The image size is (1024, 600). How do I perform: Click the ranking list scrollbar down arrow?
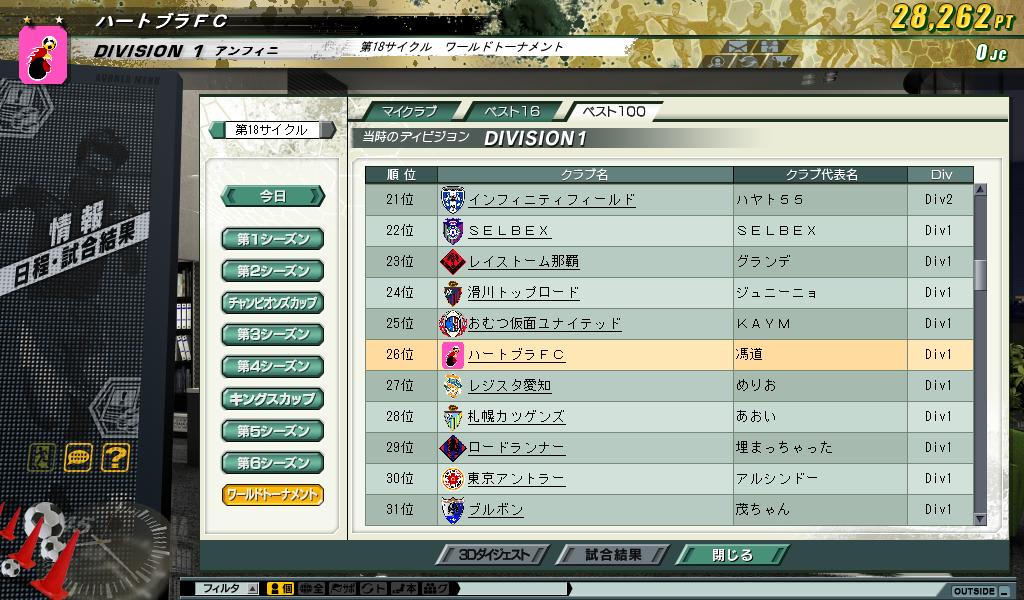[980, 519]
